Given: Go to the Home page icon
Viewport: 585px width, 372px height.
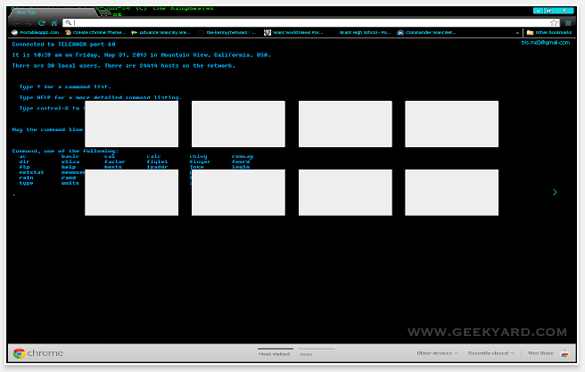Looking at the screenshot, I should pyautogui.click(x=54, y=23).
